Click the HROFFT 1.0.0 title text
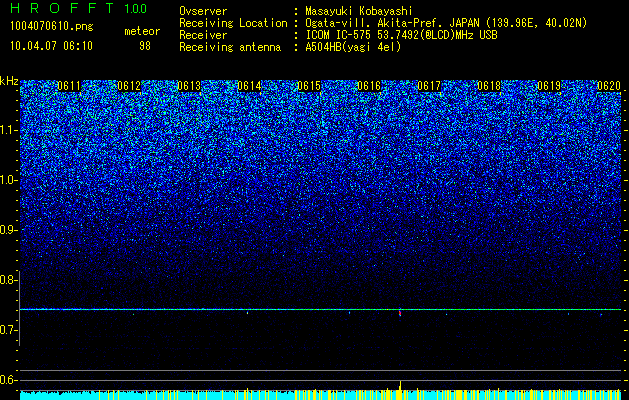This screenshot has height=400, width=629. [79, 8]
